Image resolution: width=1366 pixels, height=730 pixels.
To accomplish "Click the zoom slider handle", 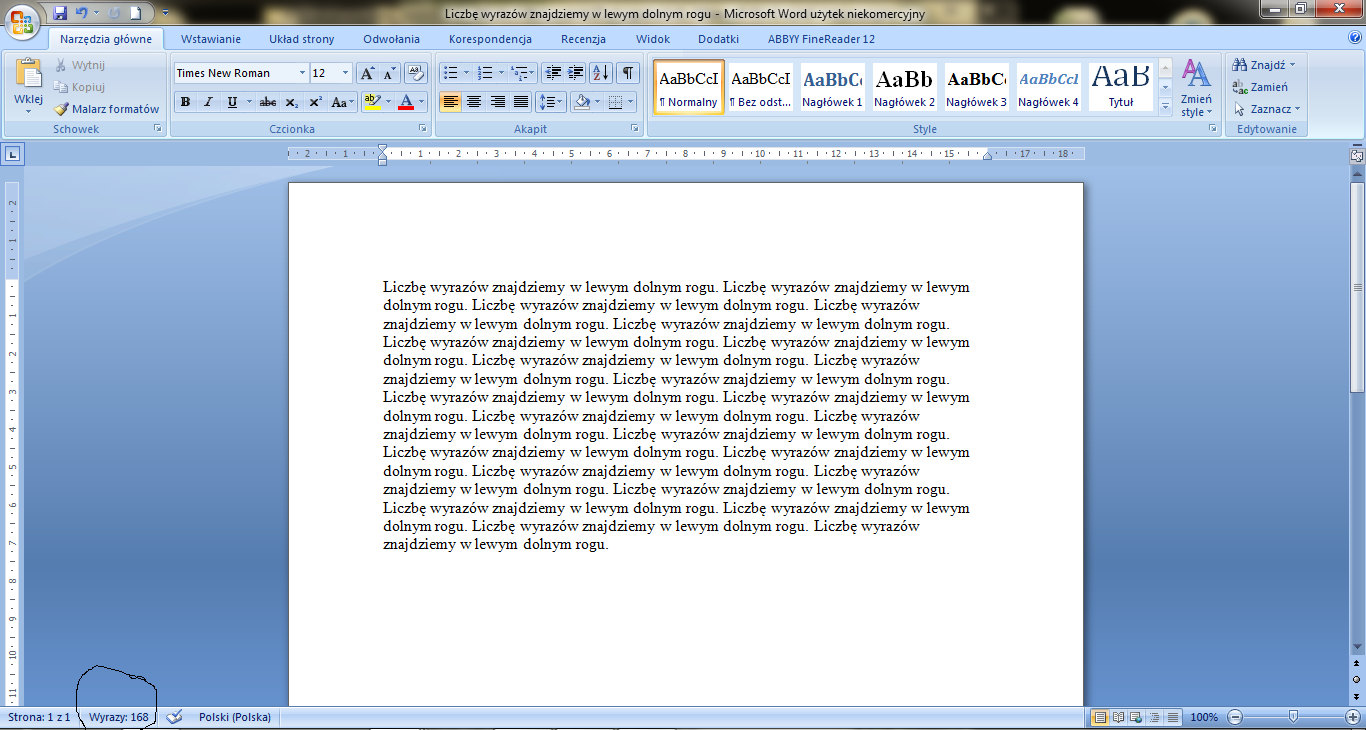I will (1293, 716).
